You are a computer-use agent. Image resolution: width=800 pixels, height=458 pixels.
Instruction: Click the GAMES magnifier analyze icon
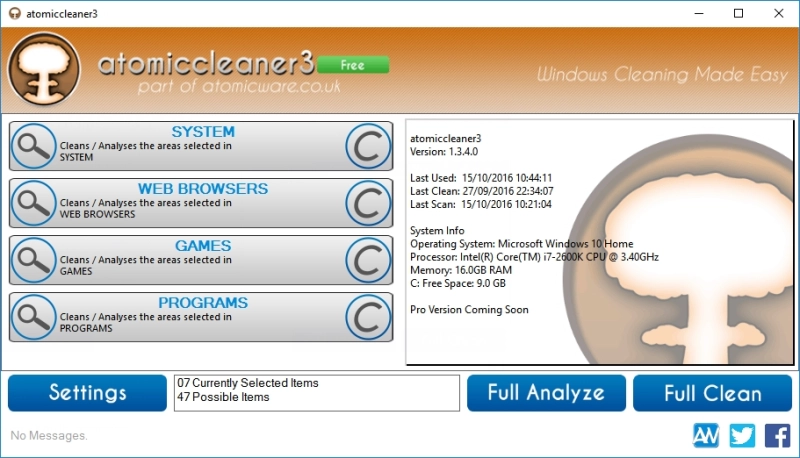34,260
